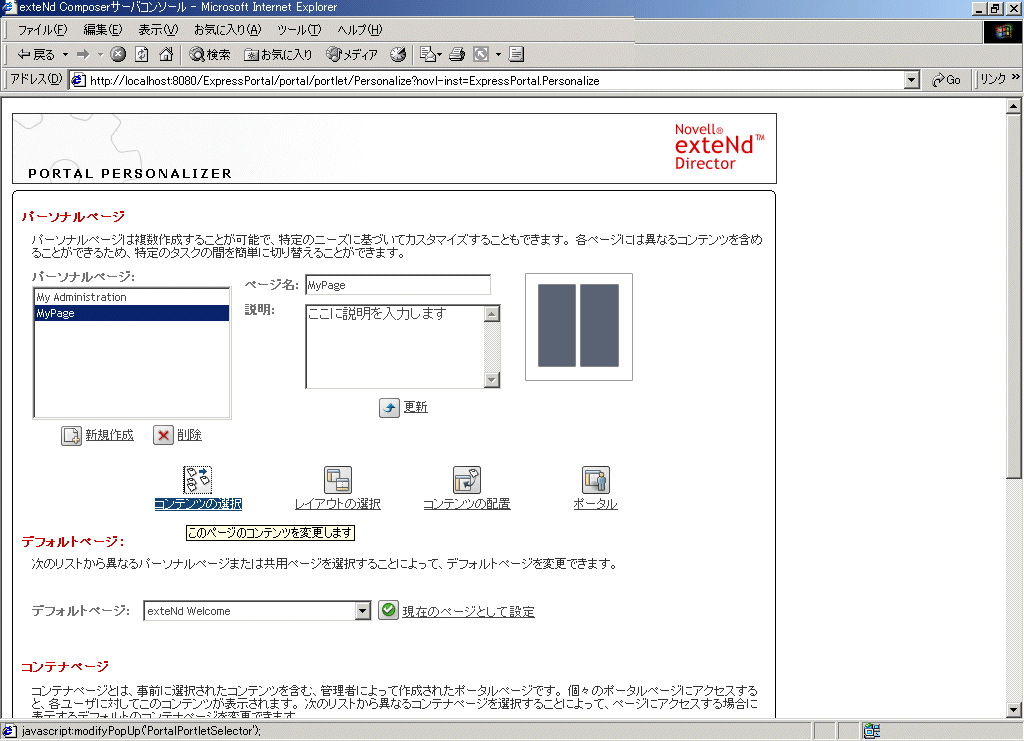Click 現在のページとして設定 link
This screenshot has height=741, width=1024.
(468, 612)
